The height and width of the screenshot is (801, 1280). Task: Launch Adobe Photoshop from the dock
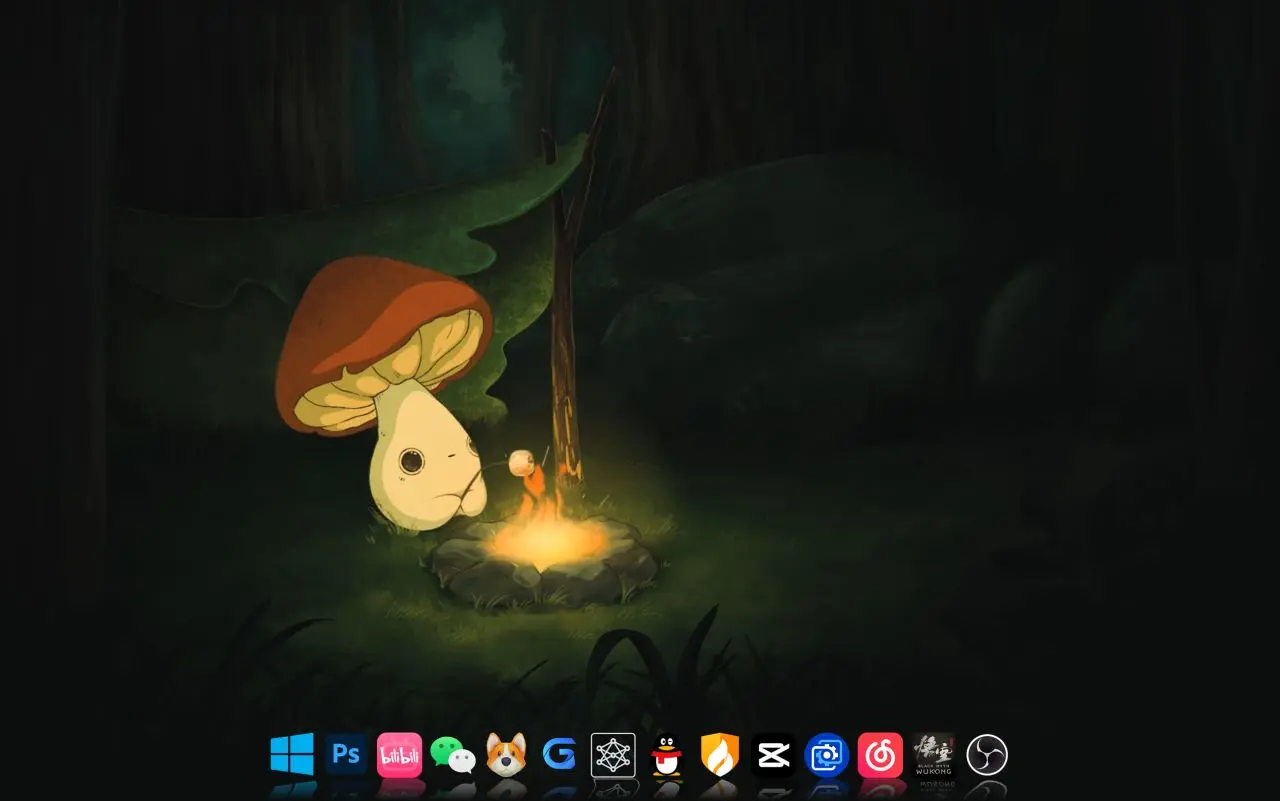coord(346,754)
